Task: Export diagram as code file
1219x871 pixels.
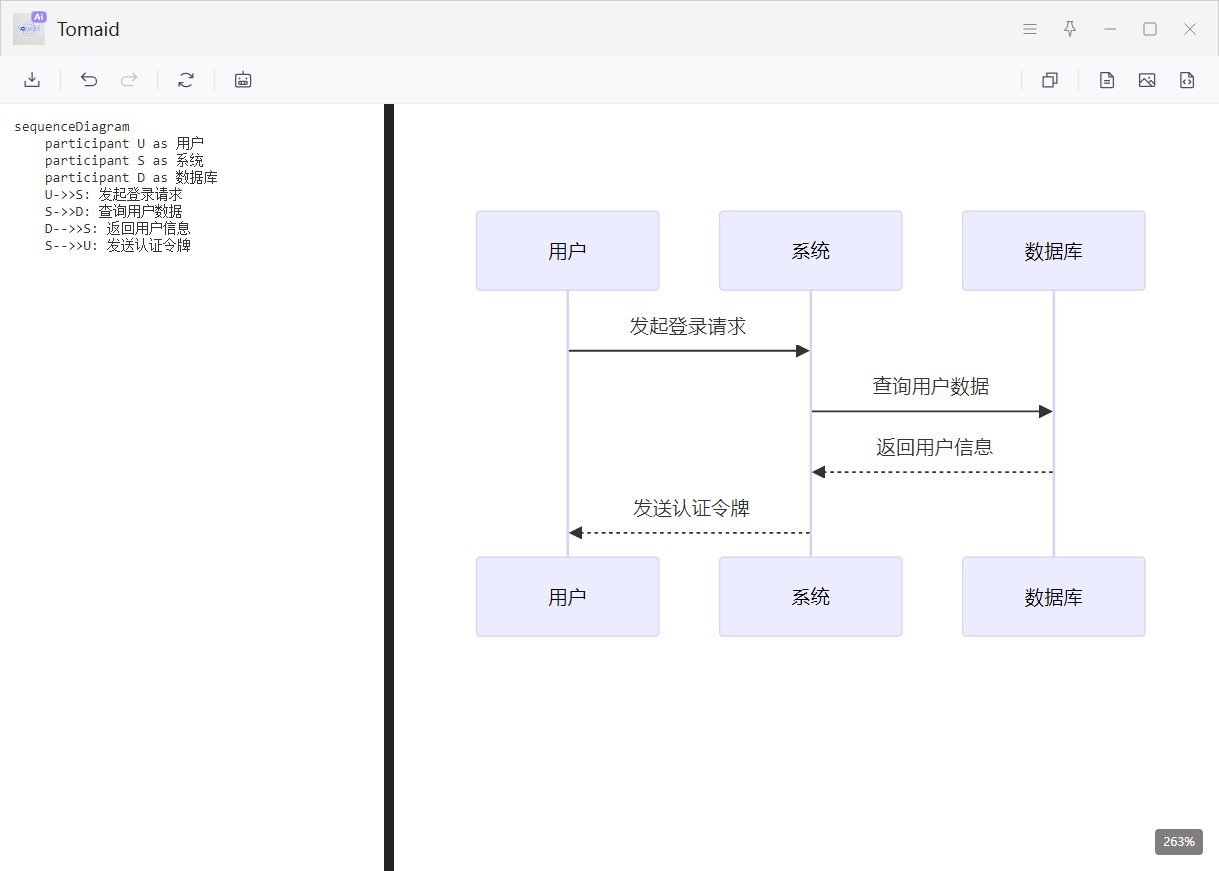Action: (1187, 80)
